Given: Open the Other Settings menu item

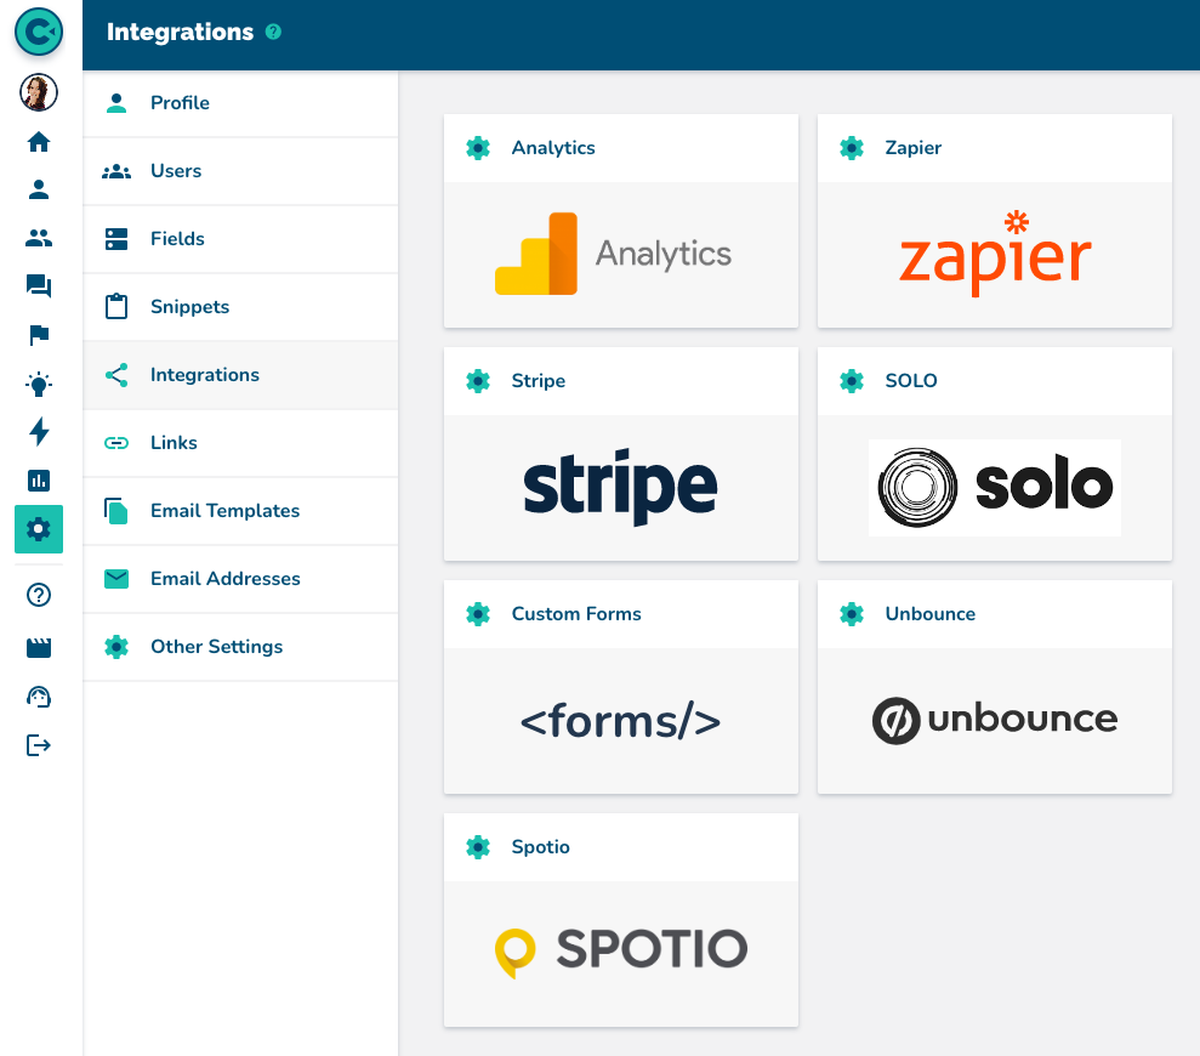Looking at the screenshot, I should (240, 647).
